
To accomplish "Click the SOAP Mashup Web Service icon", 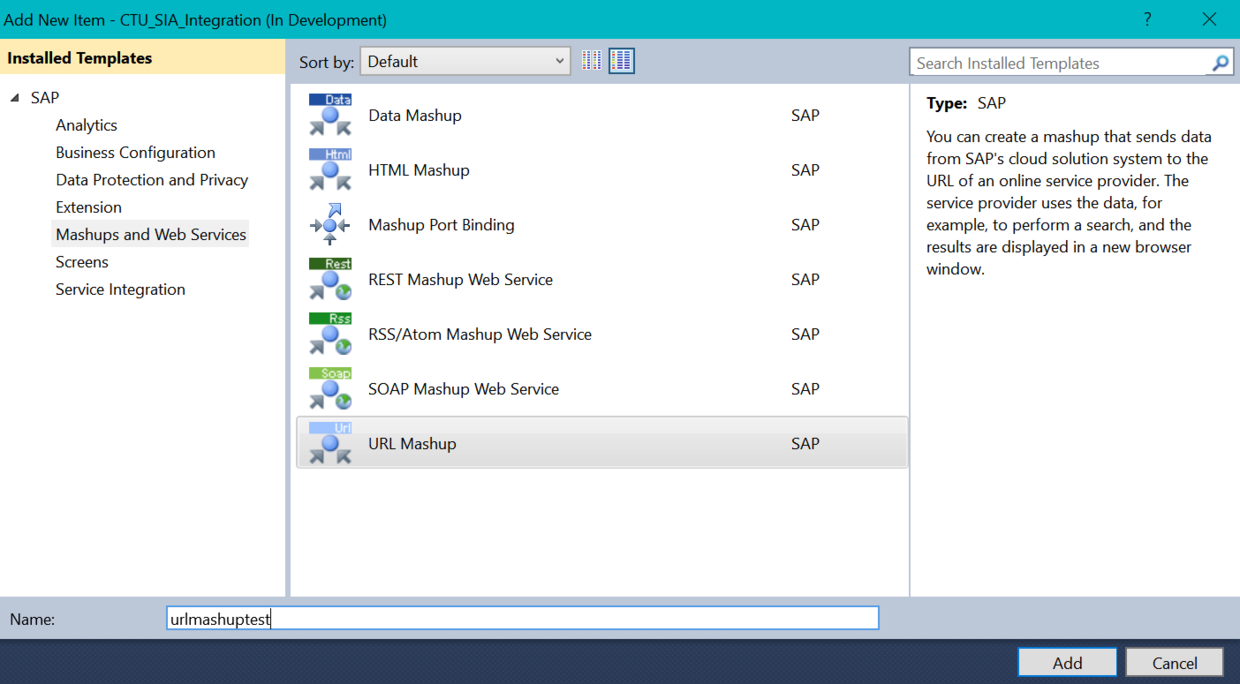I will click(330, 389).
